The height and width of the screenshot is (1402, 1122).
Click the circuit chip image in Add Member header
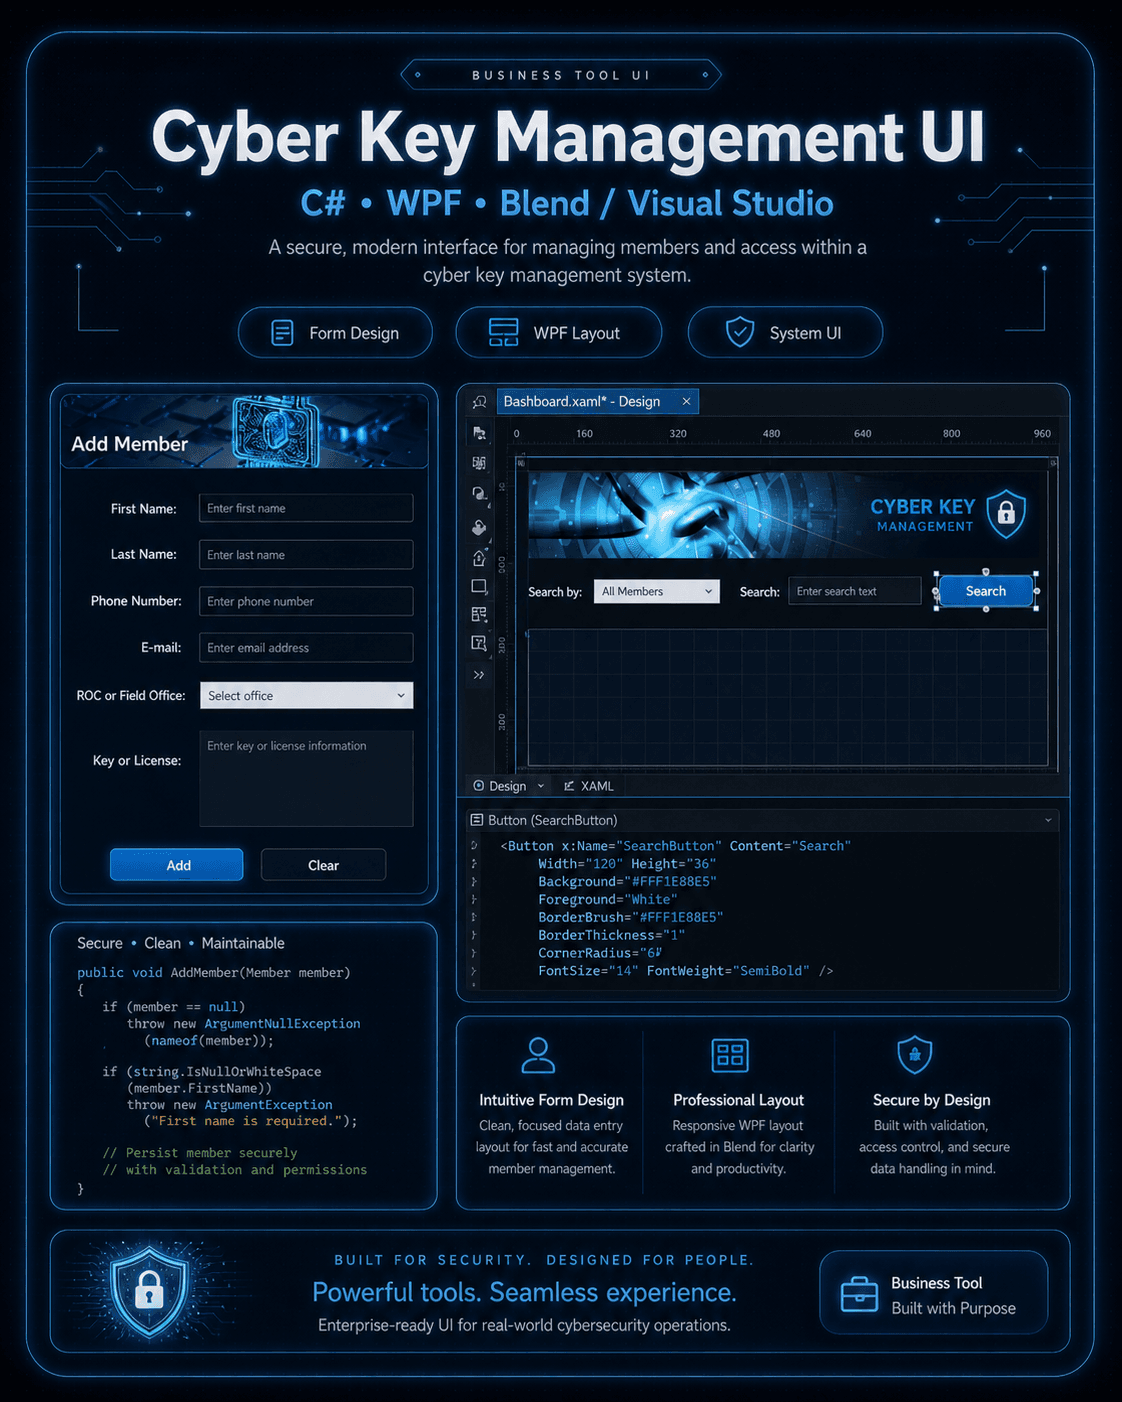pyautogui.click(x=275, y=432)
